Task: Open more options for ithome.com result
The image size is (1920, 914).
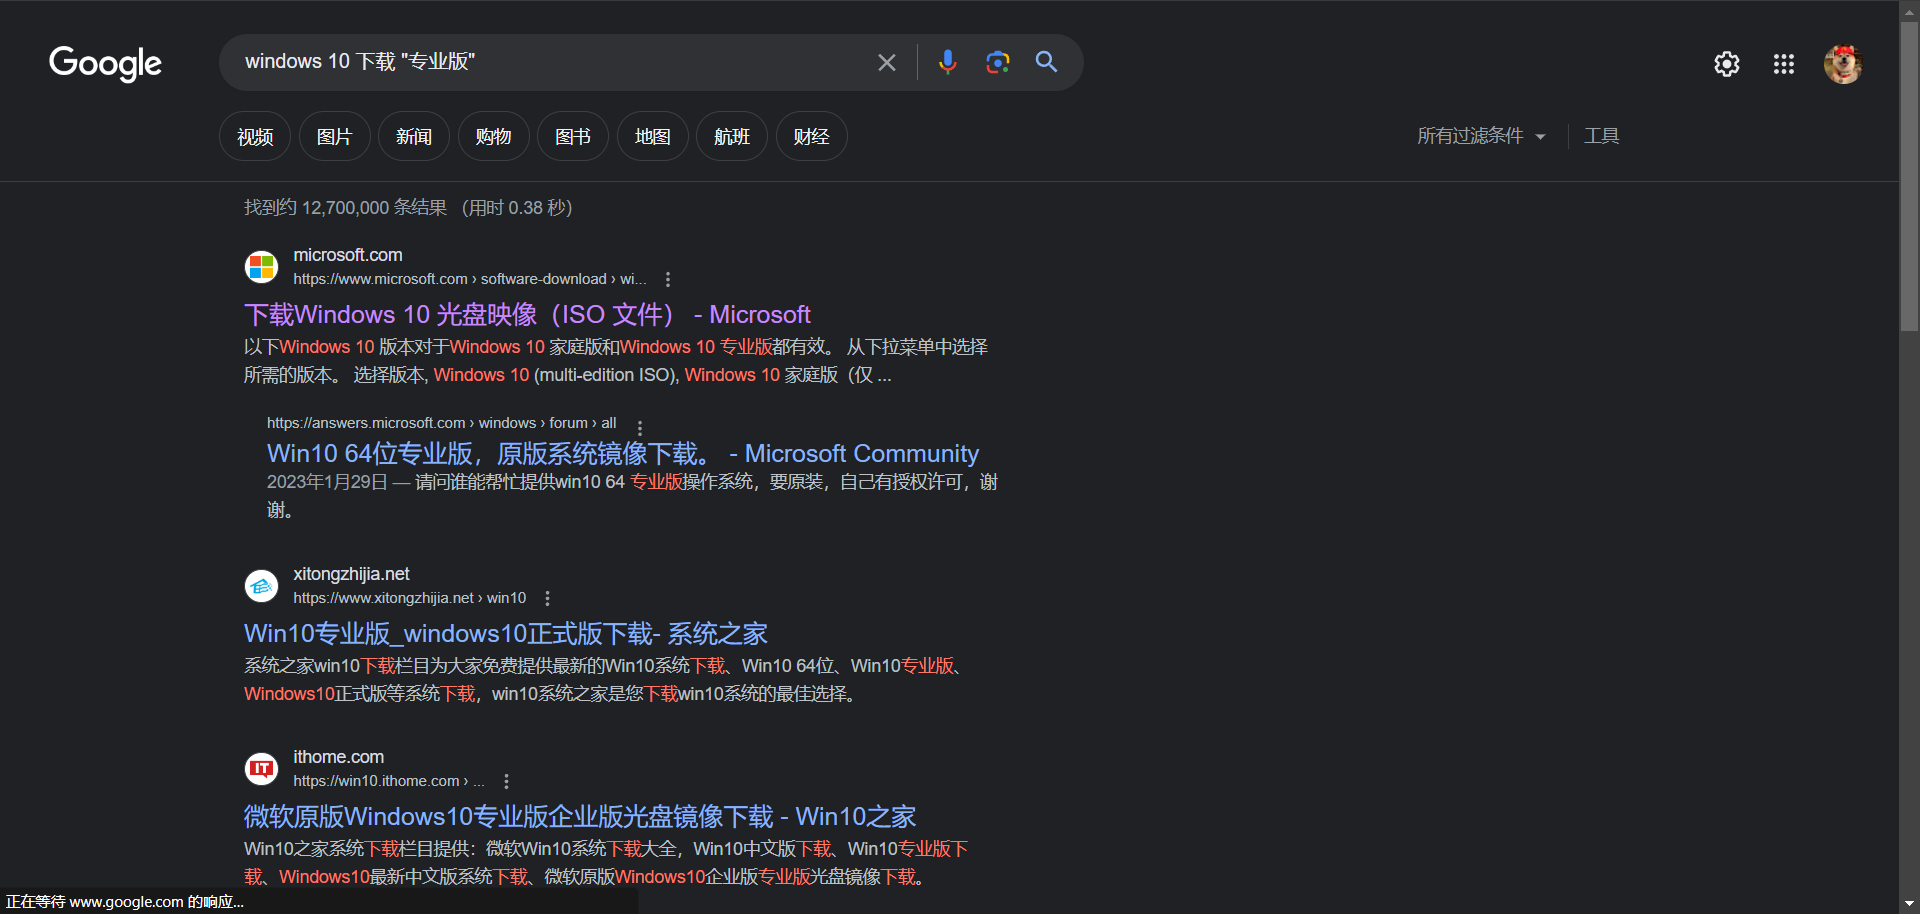Action: (506, 782)
